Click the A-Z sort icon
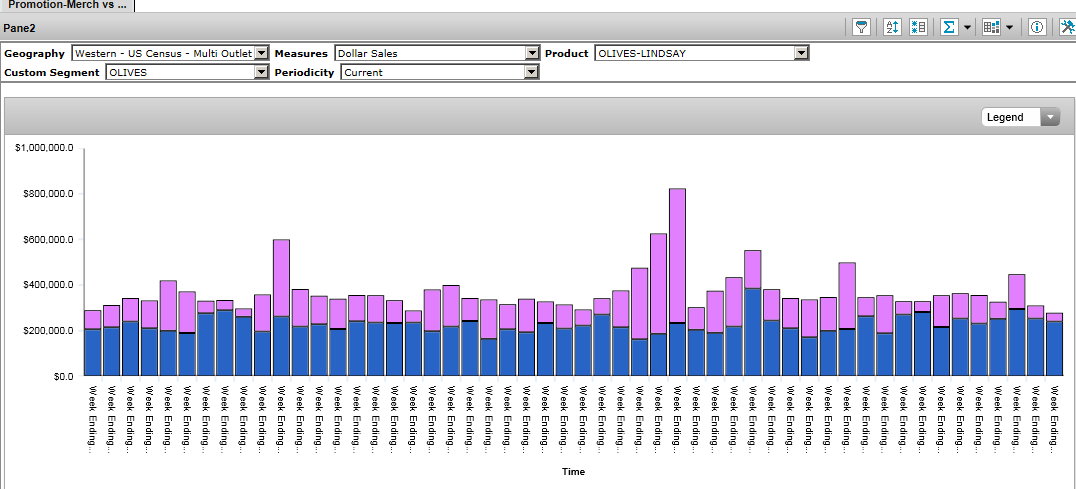Image resolution: width=1076 pixels, height=489 pixels. pyautogui.click(x=893, y=27)
